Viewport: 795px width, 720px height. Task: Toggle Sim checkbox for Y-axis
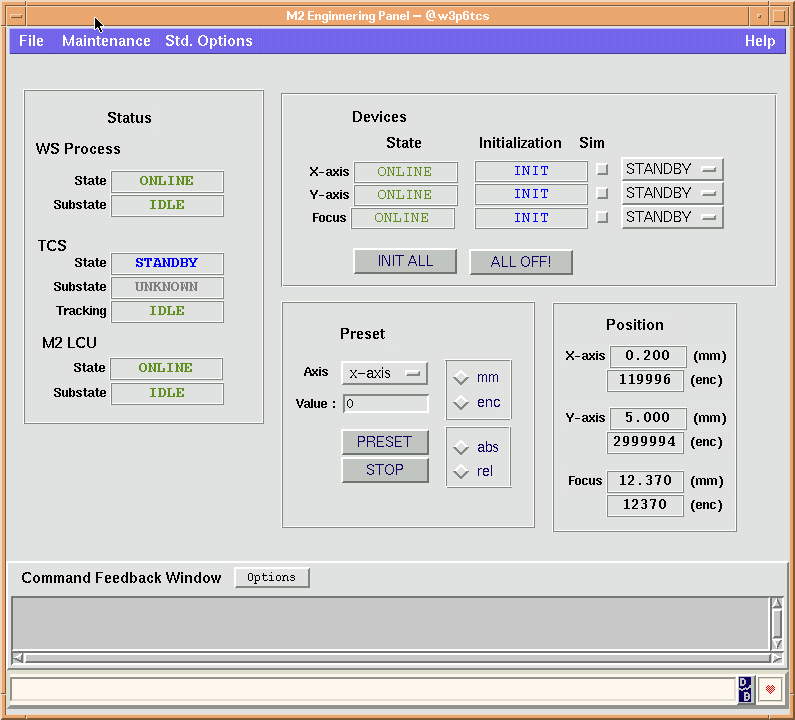602,193
